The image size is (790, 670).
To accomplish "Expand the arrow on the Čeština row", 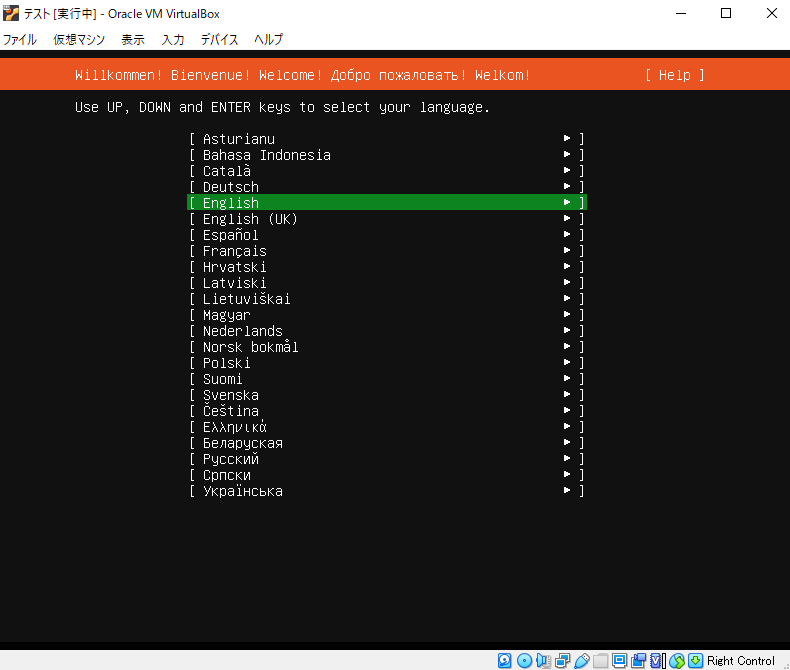I will click(567, 410).
